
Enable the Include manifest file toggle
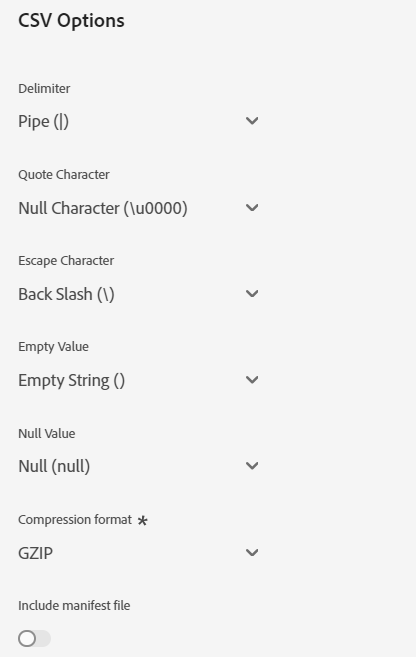[34, 639]
